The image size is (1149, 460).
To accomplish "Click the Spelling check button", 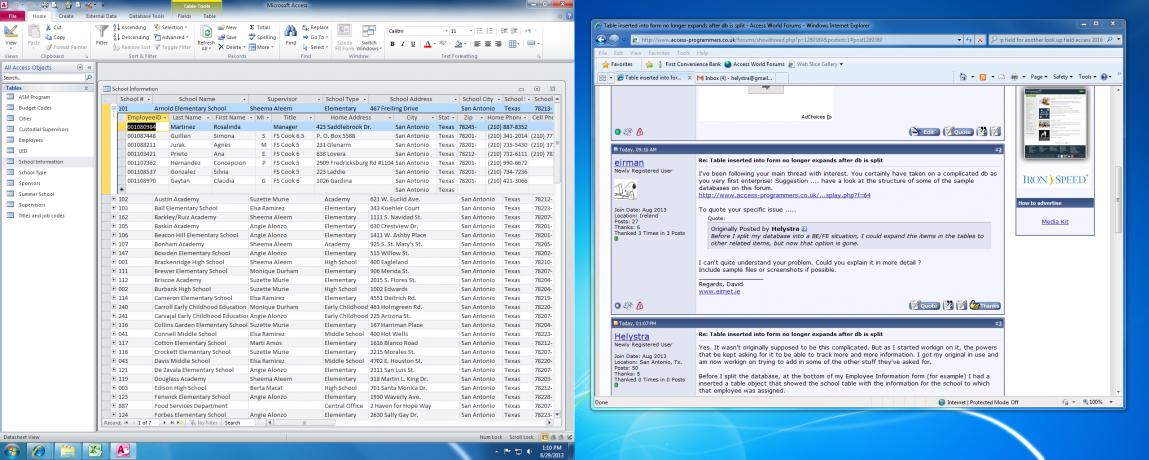I will [262, 37].
